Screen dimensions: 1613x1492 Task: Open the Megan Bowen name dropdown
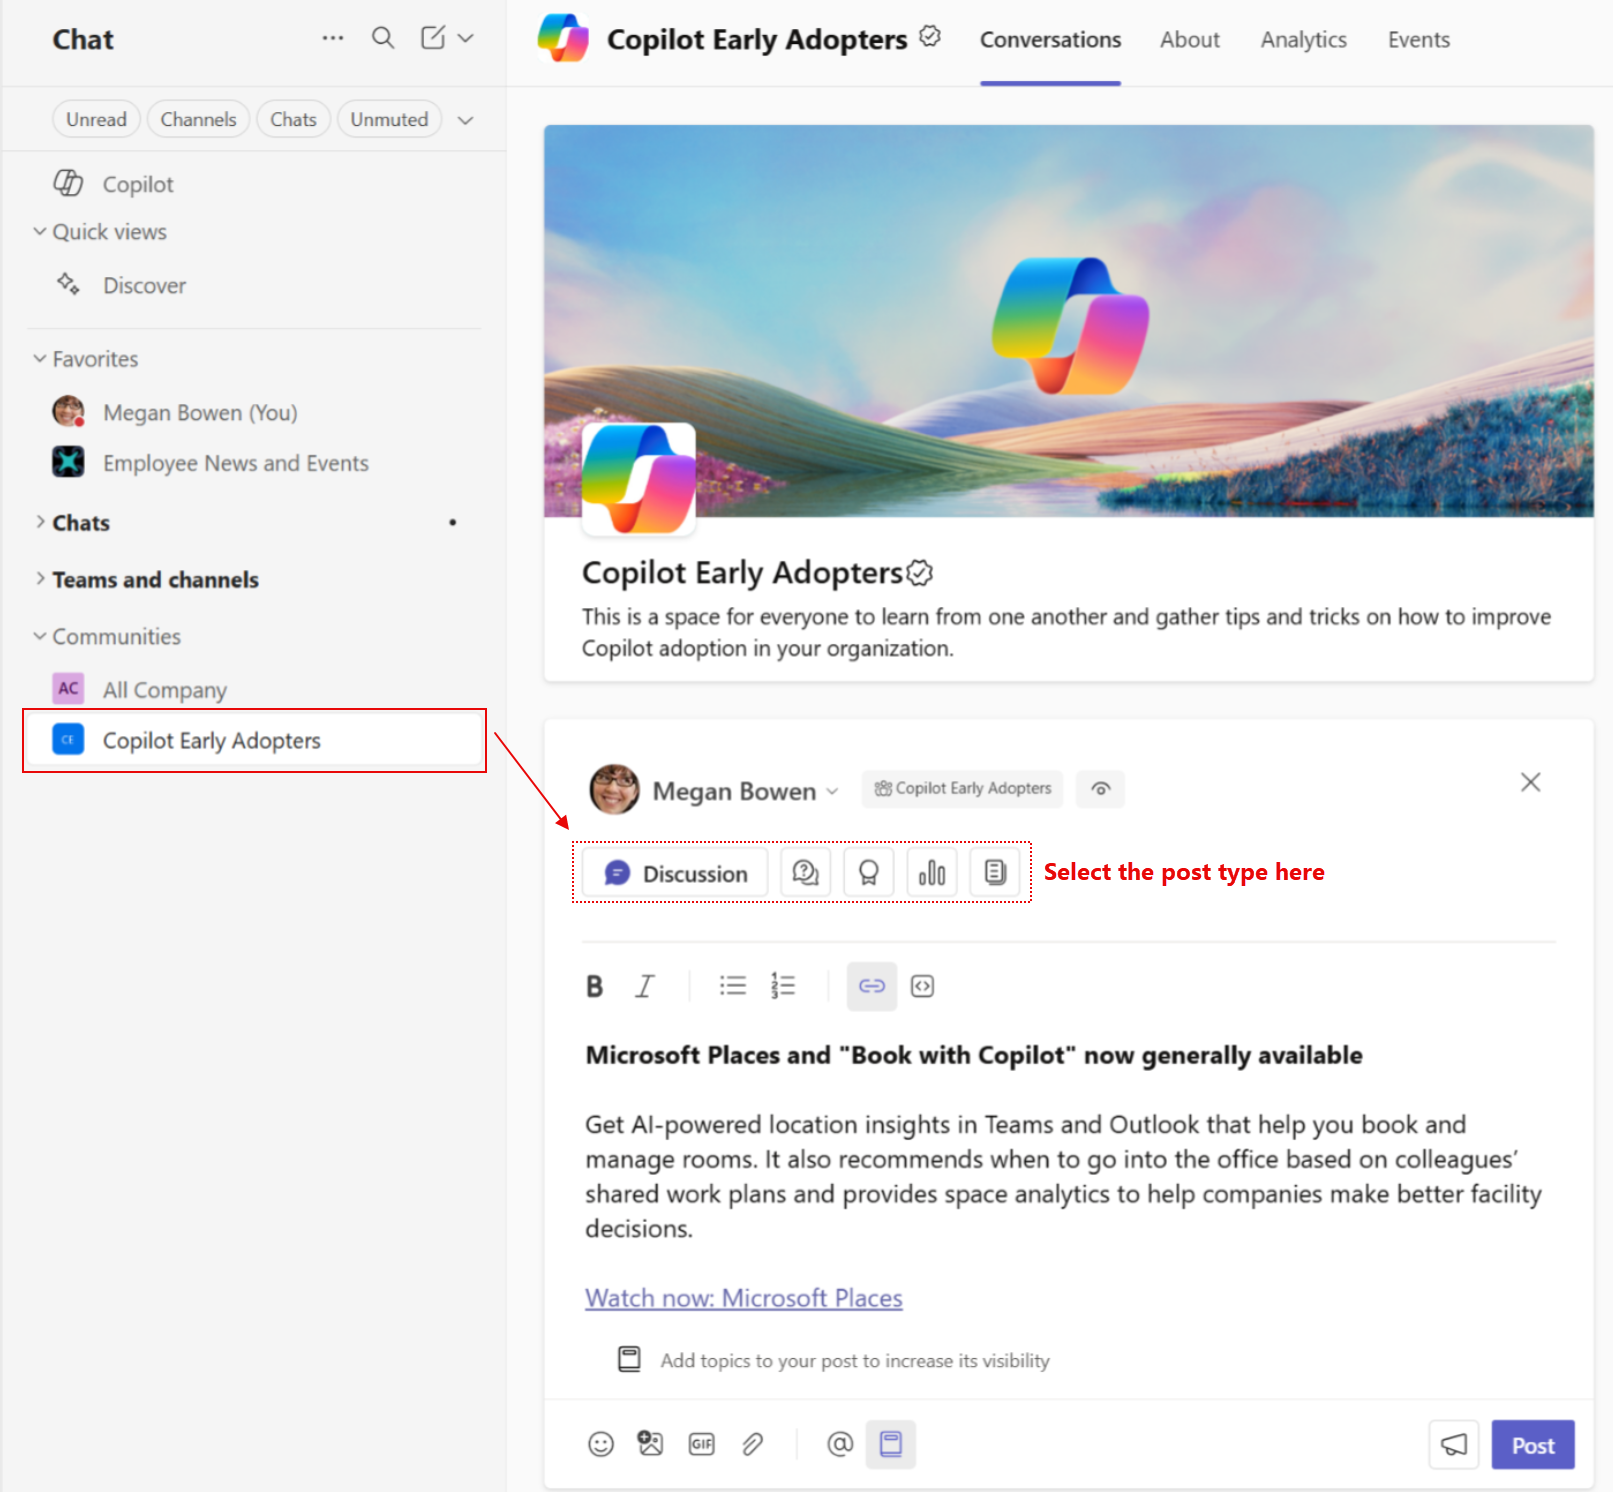(833, 791)
